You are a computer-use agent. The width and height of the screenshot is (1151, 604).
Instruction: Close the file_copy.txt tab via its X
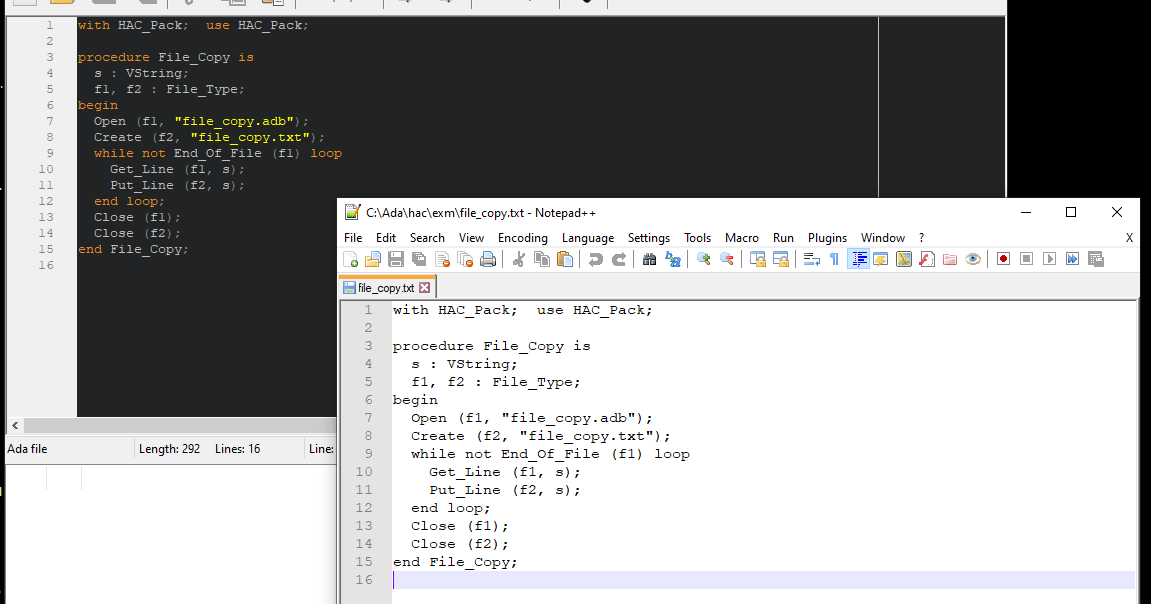[424, 286]
